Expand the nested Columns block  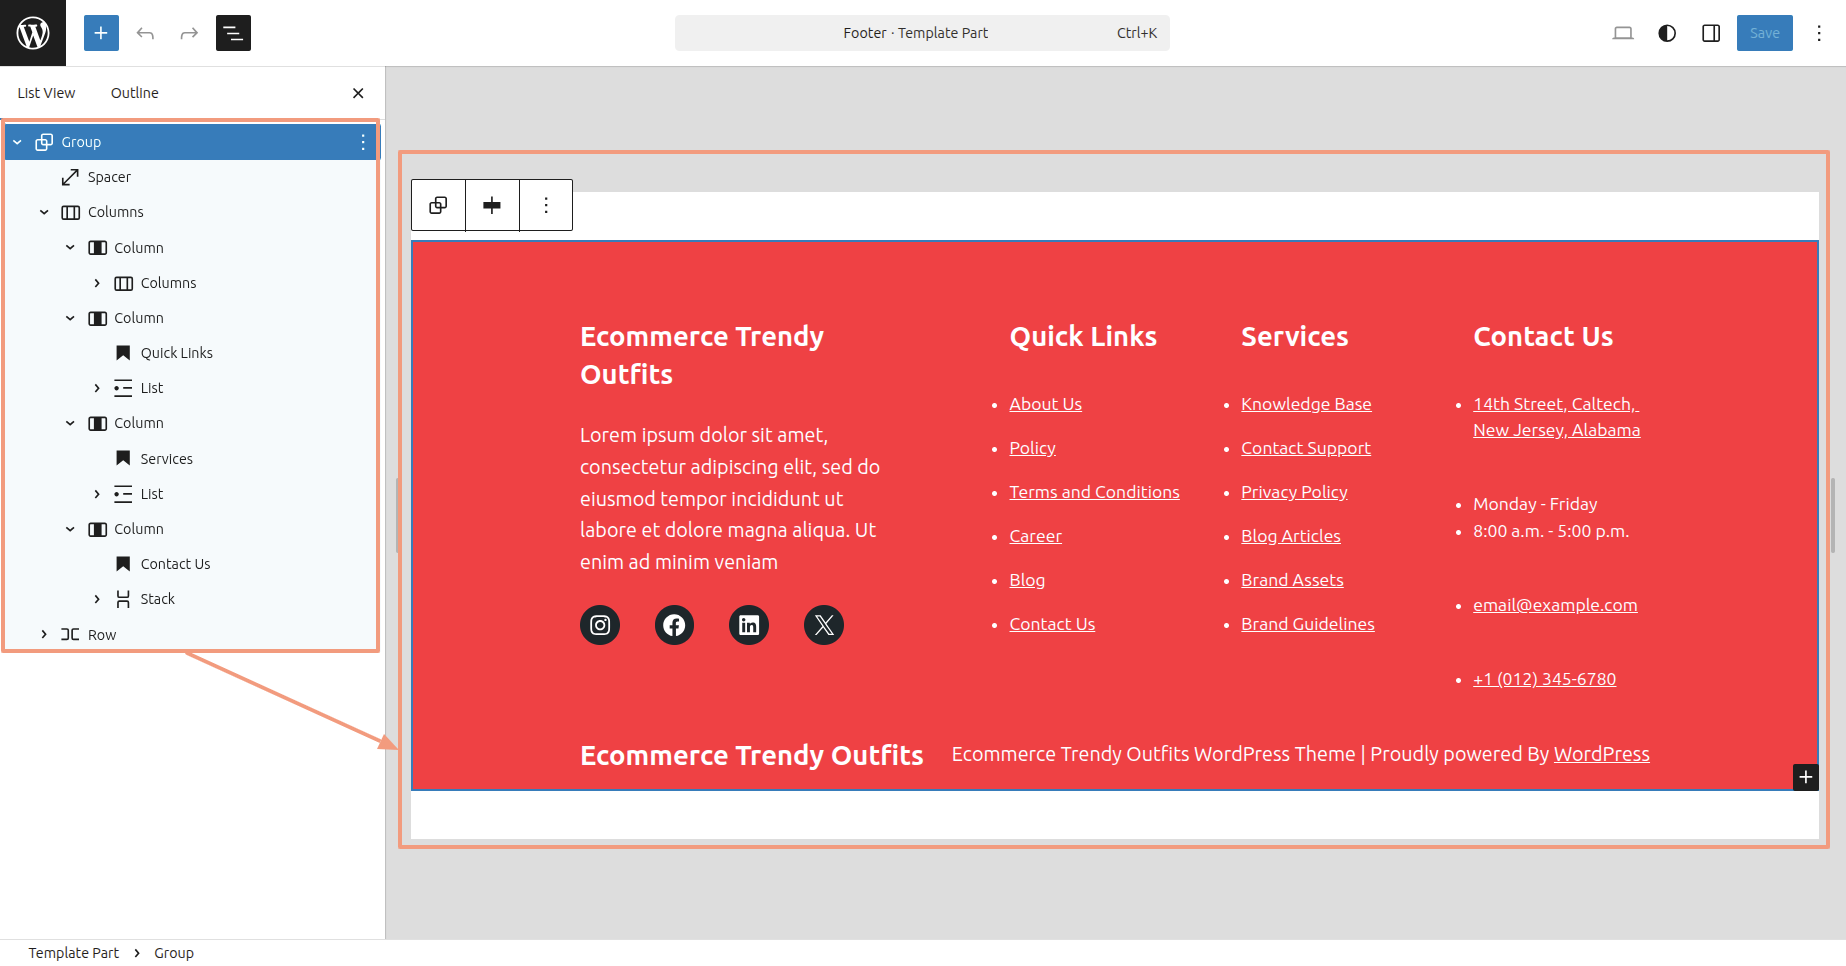[97, 283]
